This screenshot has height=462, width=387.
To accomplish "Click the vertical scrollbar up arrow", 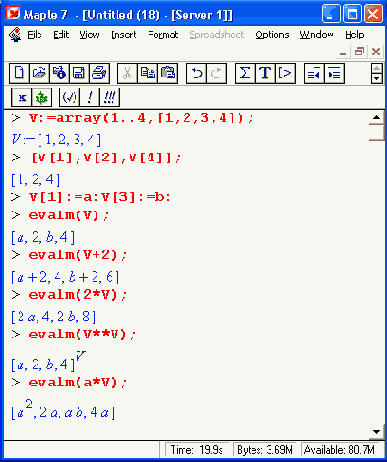I will (376, 117).
